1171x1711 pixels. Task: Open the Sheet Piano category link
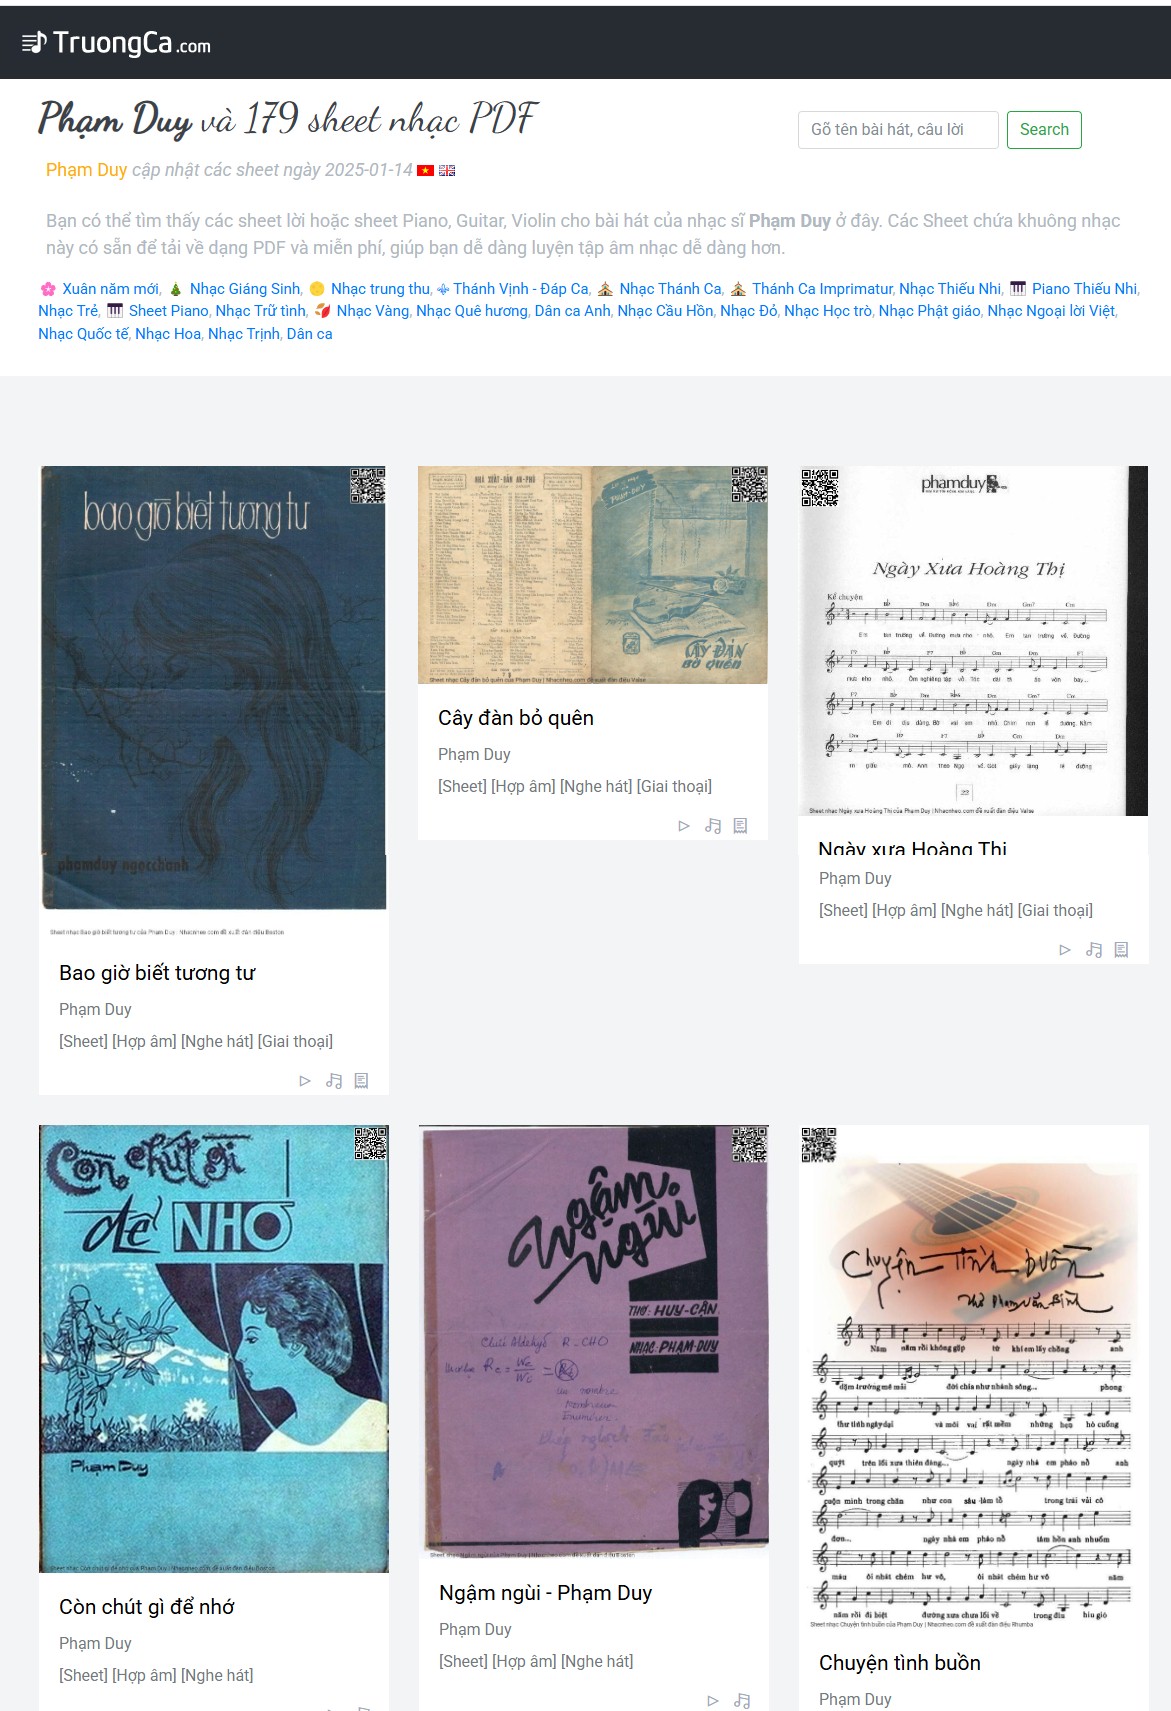click(x=168, y=311)
